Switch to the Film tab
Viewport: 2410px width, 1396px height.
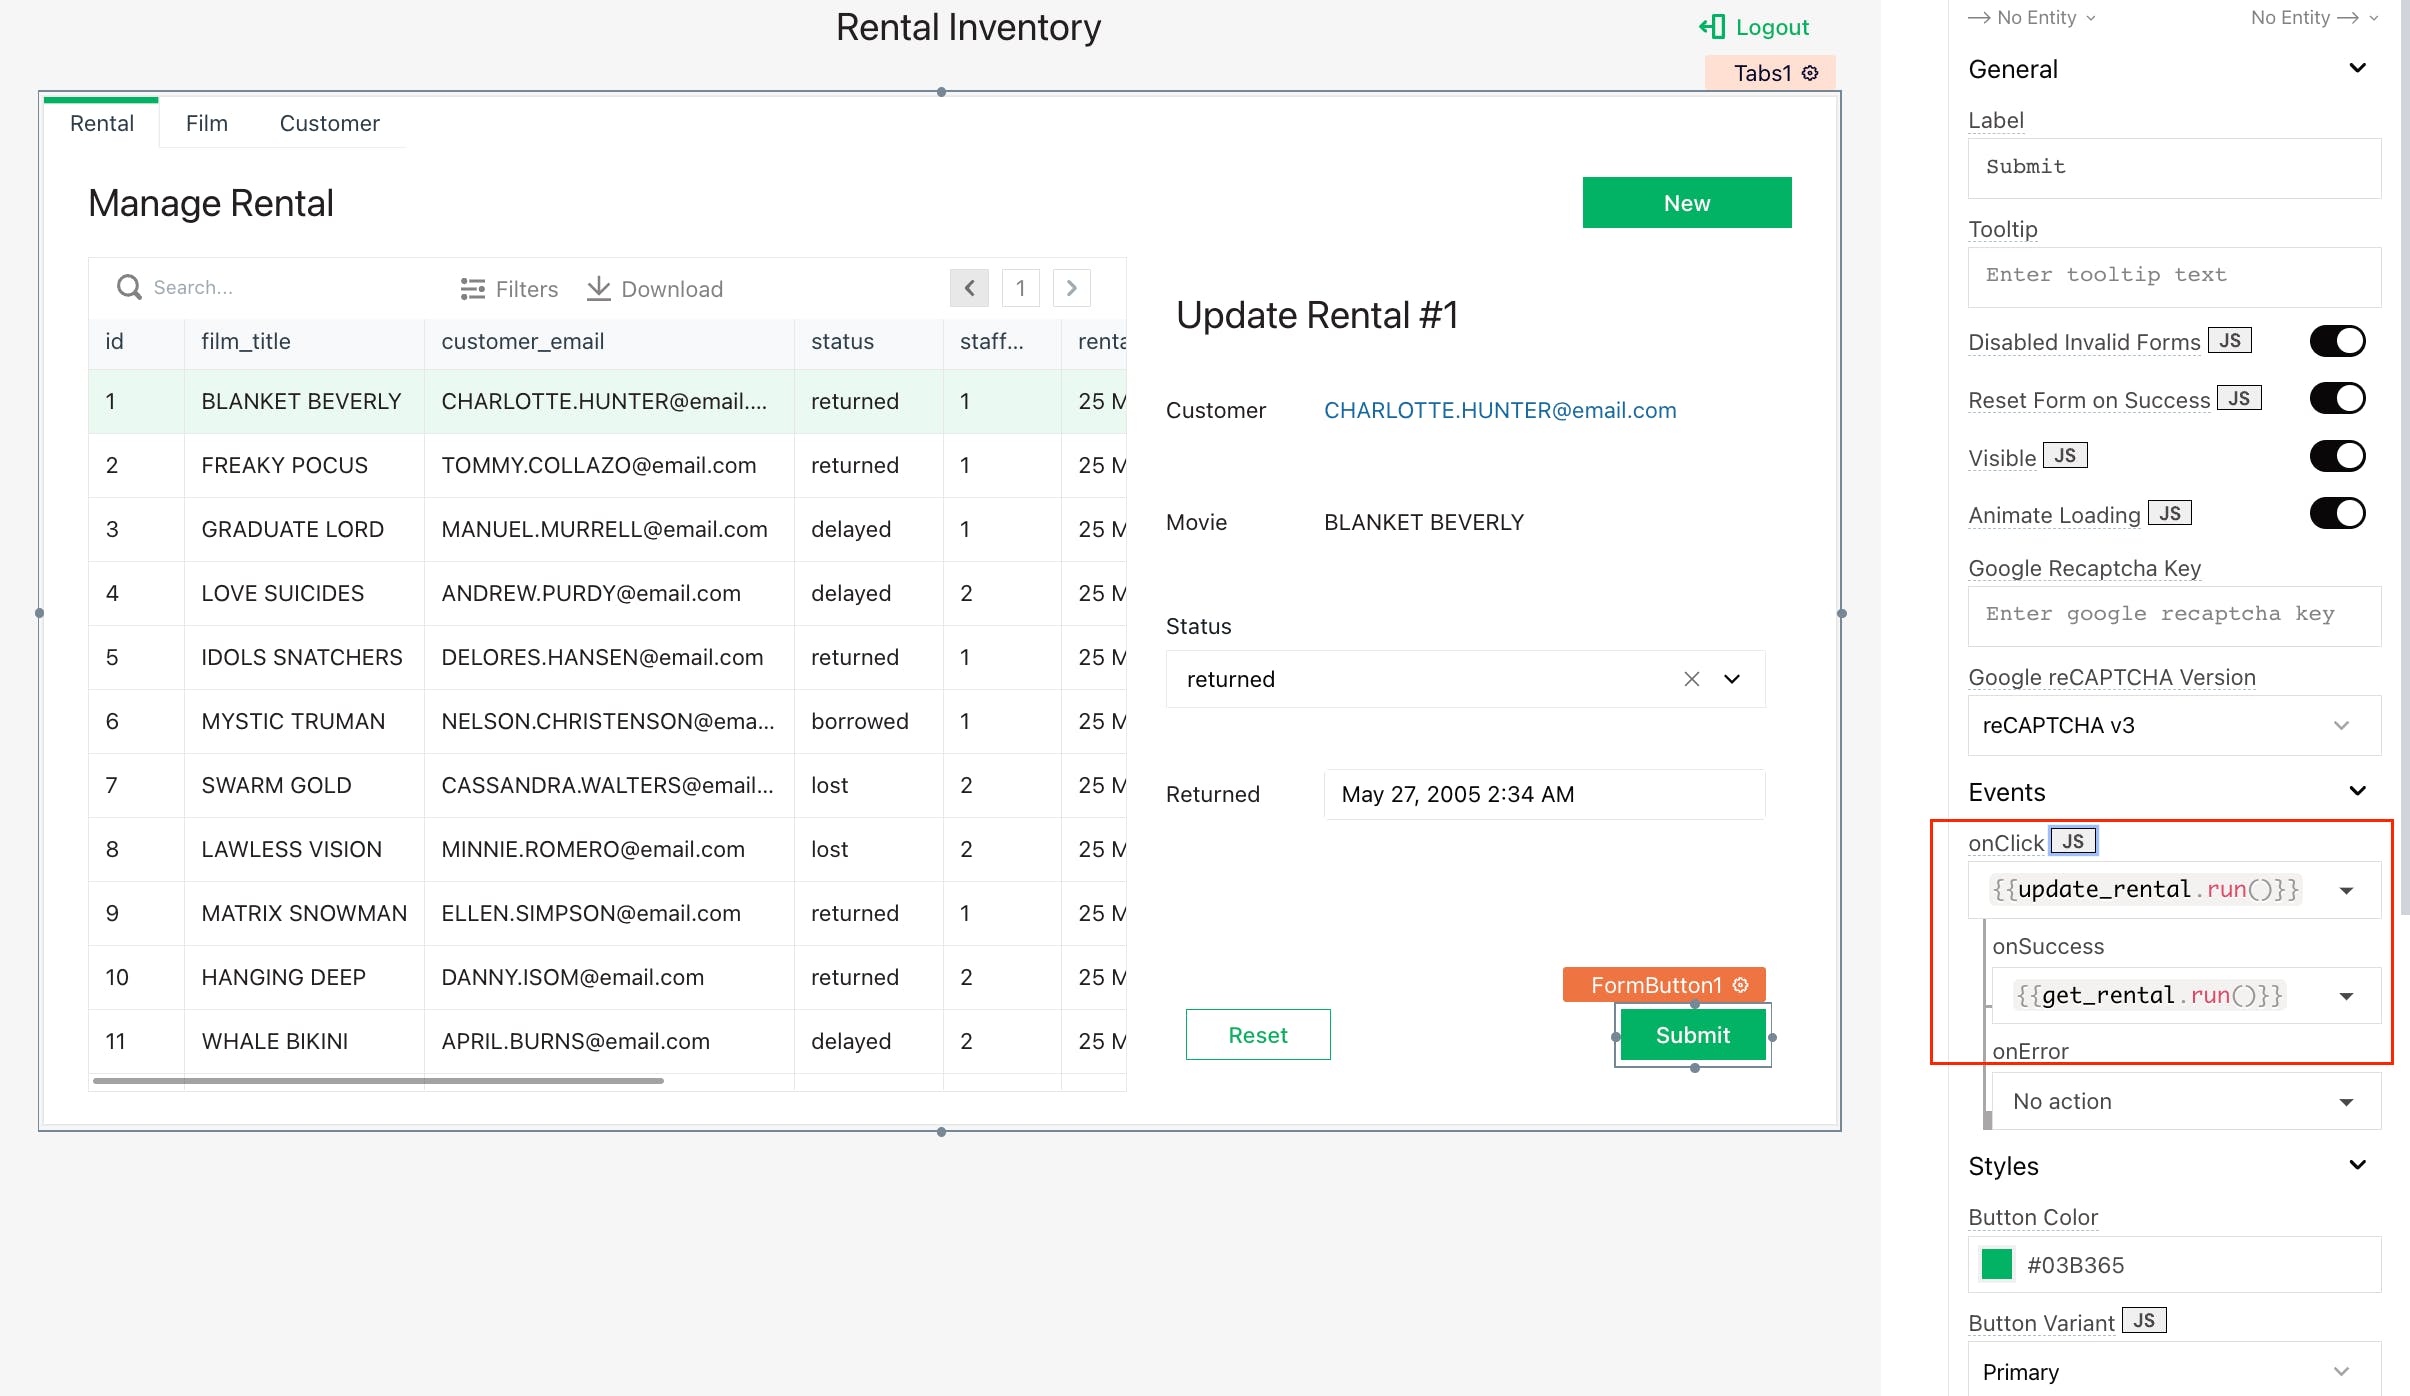207,123
